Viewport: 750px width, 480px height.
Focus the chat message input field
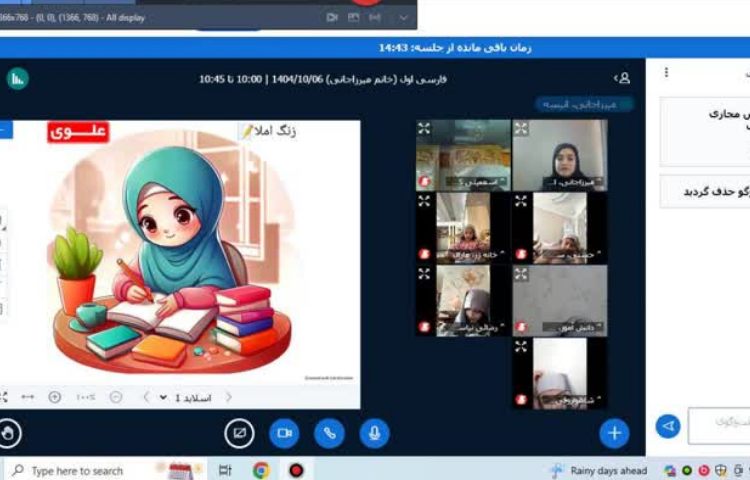pos(719,425)
